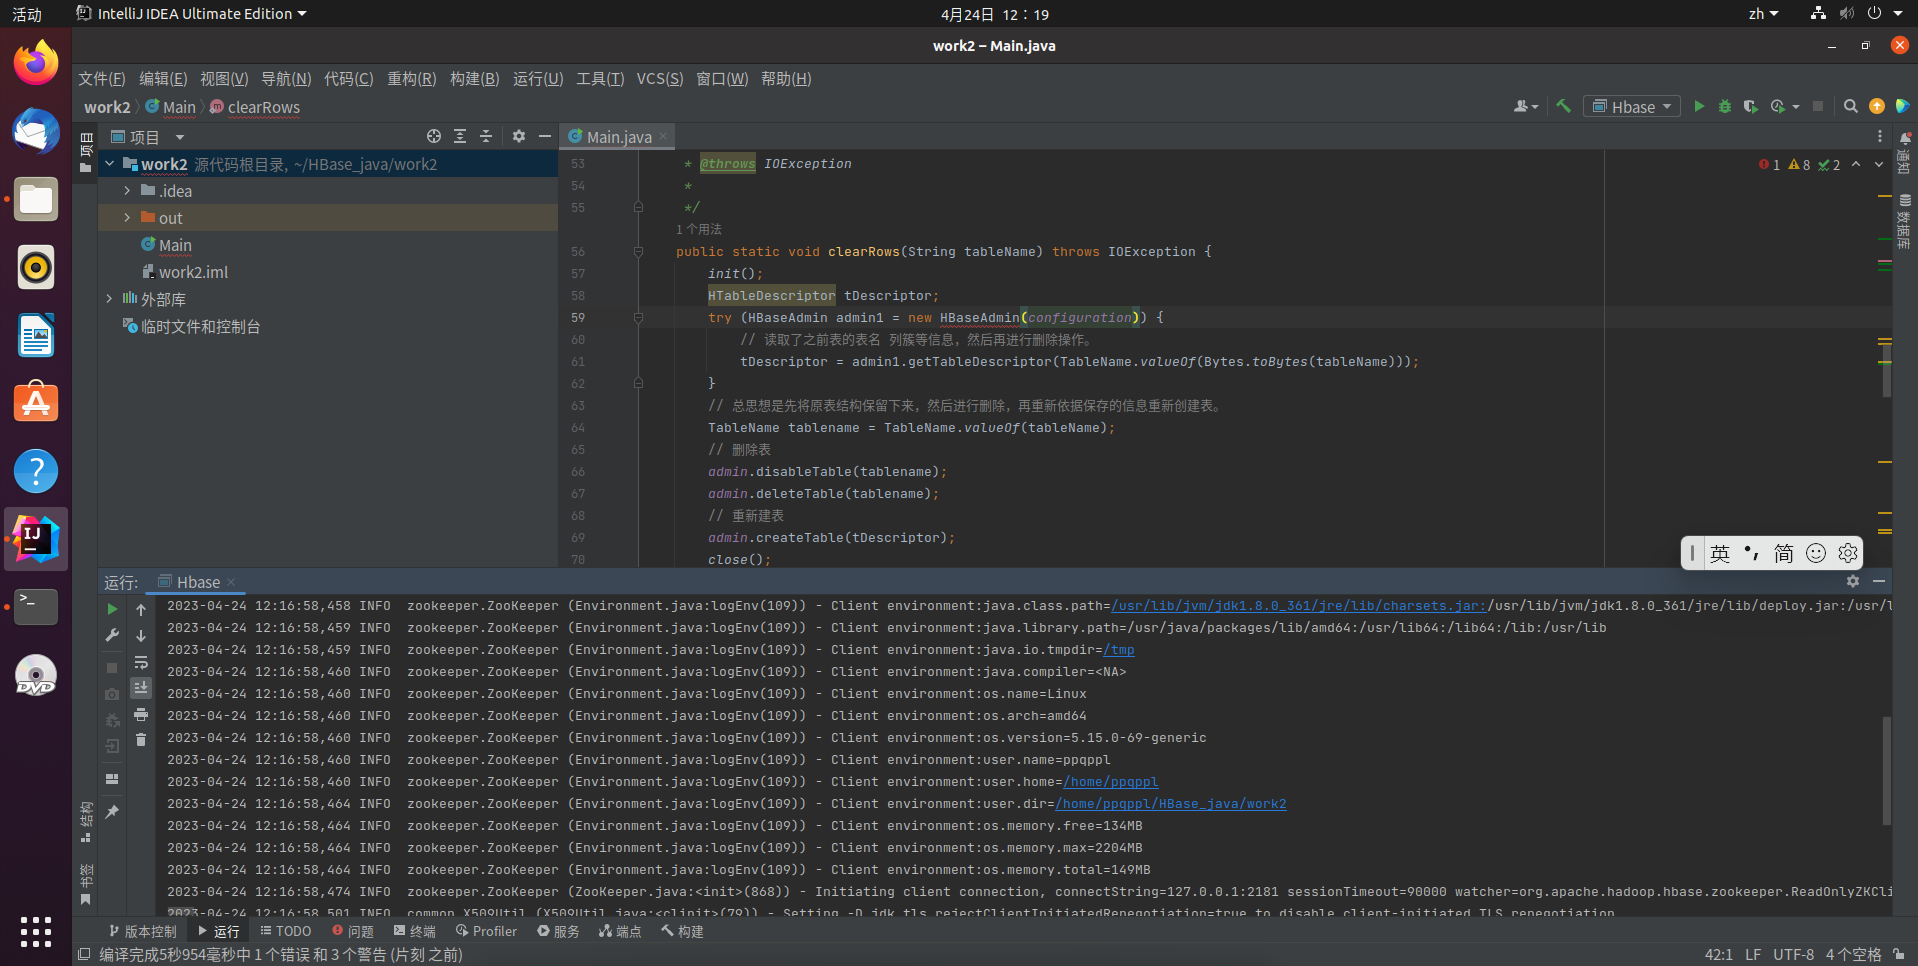Open the VCS menu
Image resolution: width=1918 pixels, height=966 pixels.
pos(660,79)
